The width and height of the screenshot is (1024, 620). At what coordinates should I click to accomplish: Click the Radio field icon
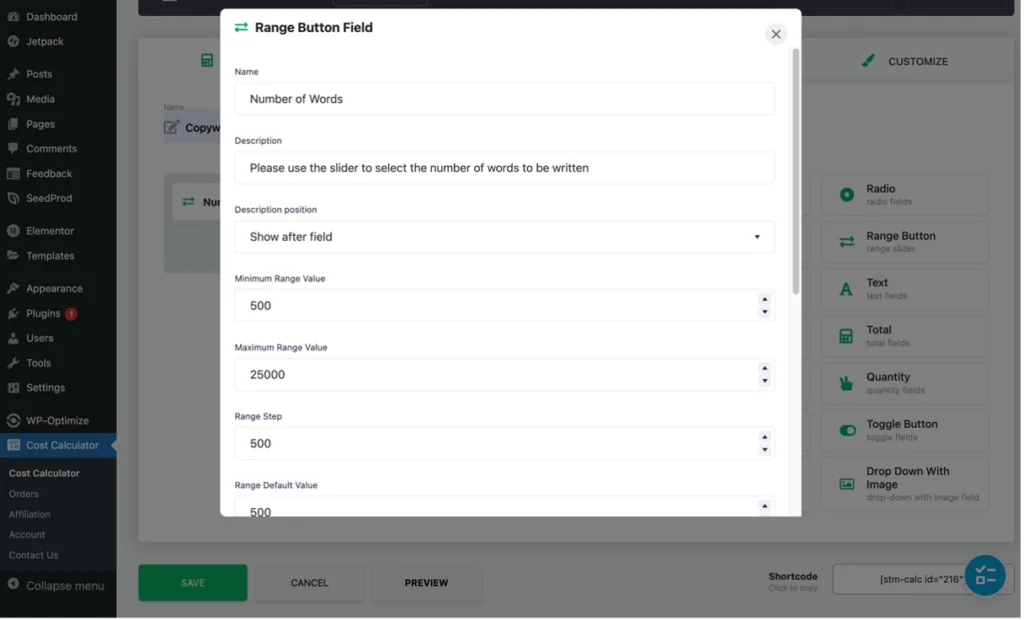pos(847,194)
